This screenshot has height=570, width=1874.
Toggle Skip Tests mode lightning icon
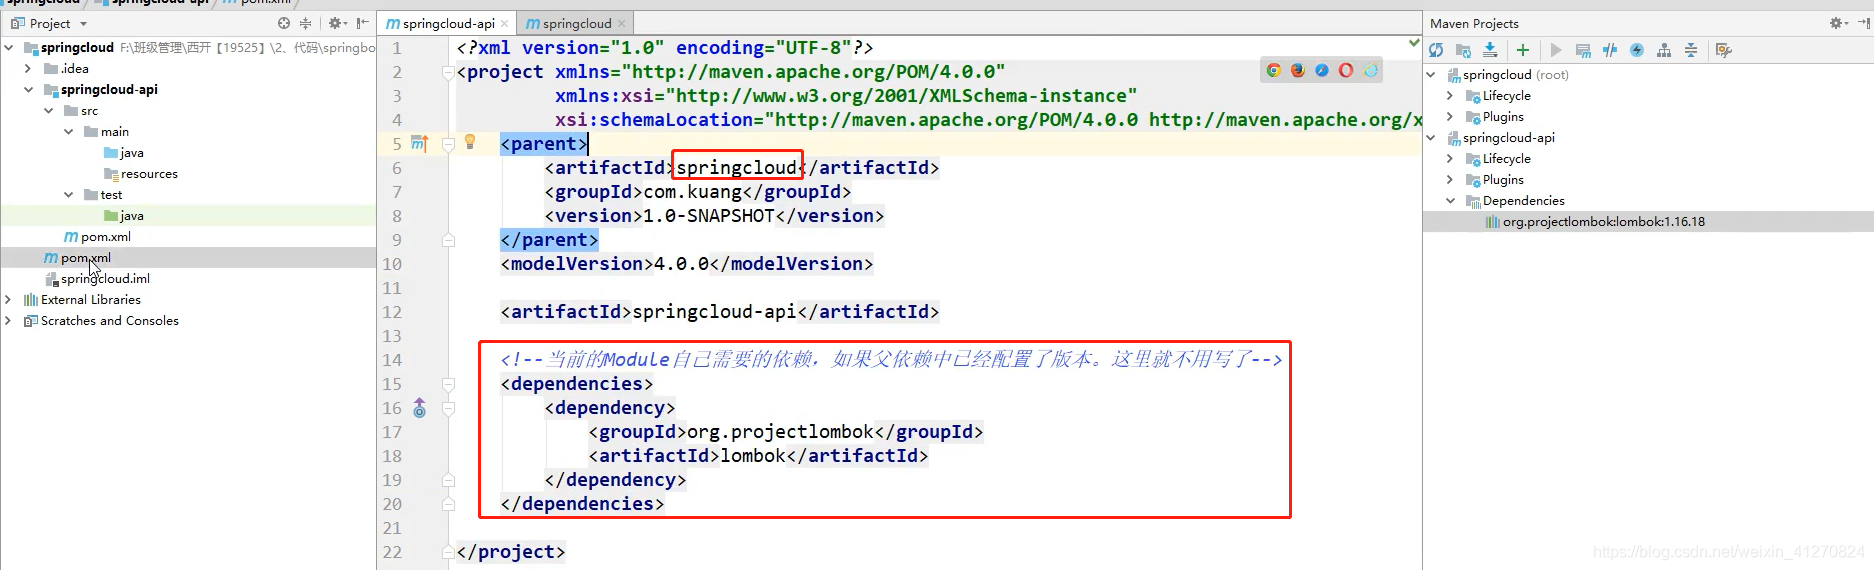[1637, 50]
